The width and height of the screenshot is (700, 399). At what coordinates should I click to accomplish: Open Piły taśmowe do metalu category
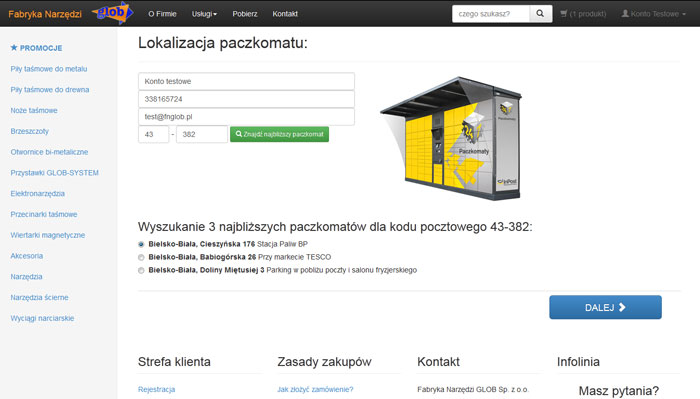[49, 69]
